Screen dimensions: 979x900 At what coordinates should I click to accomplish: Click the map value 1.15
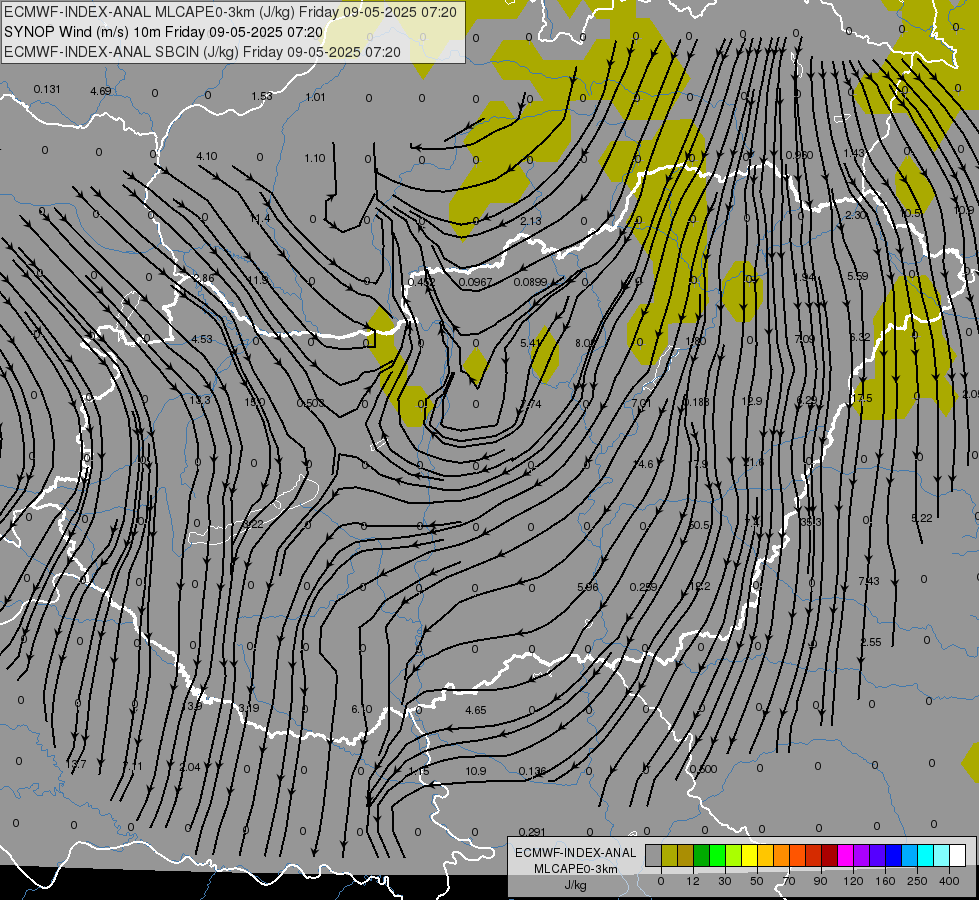coord(419,771)
